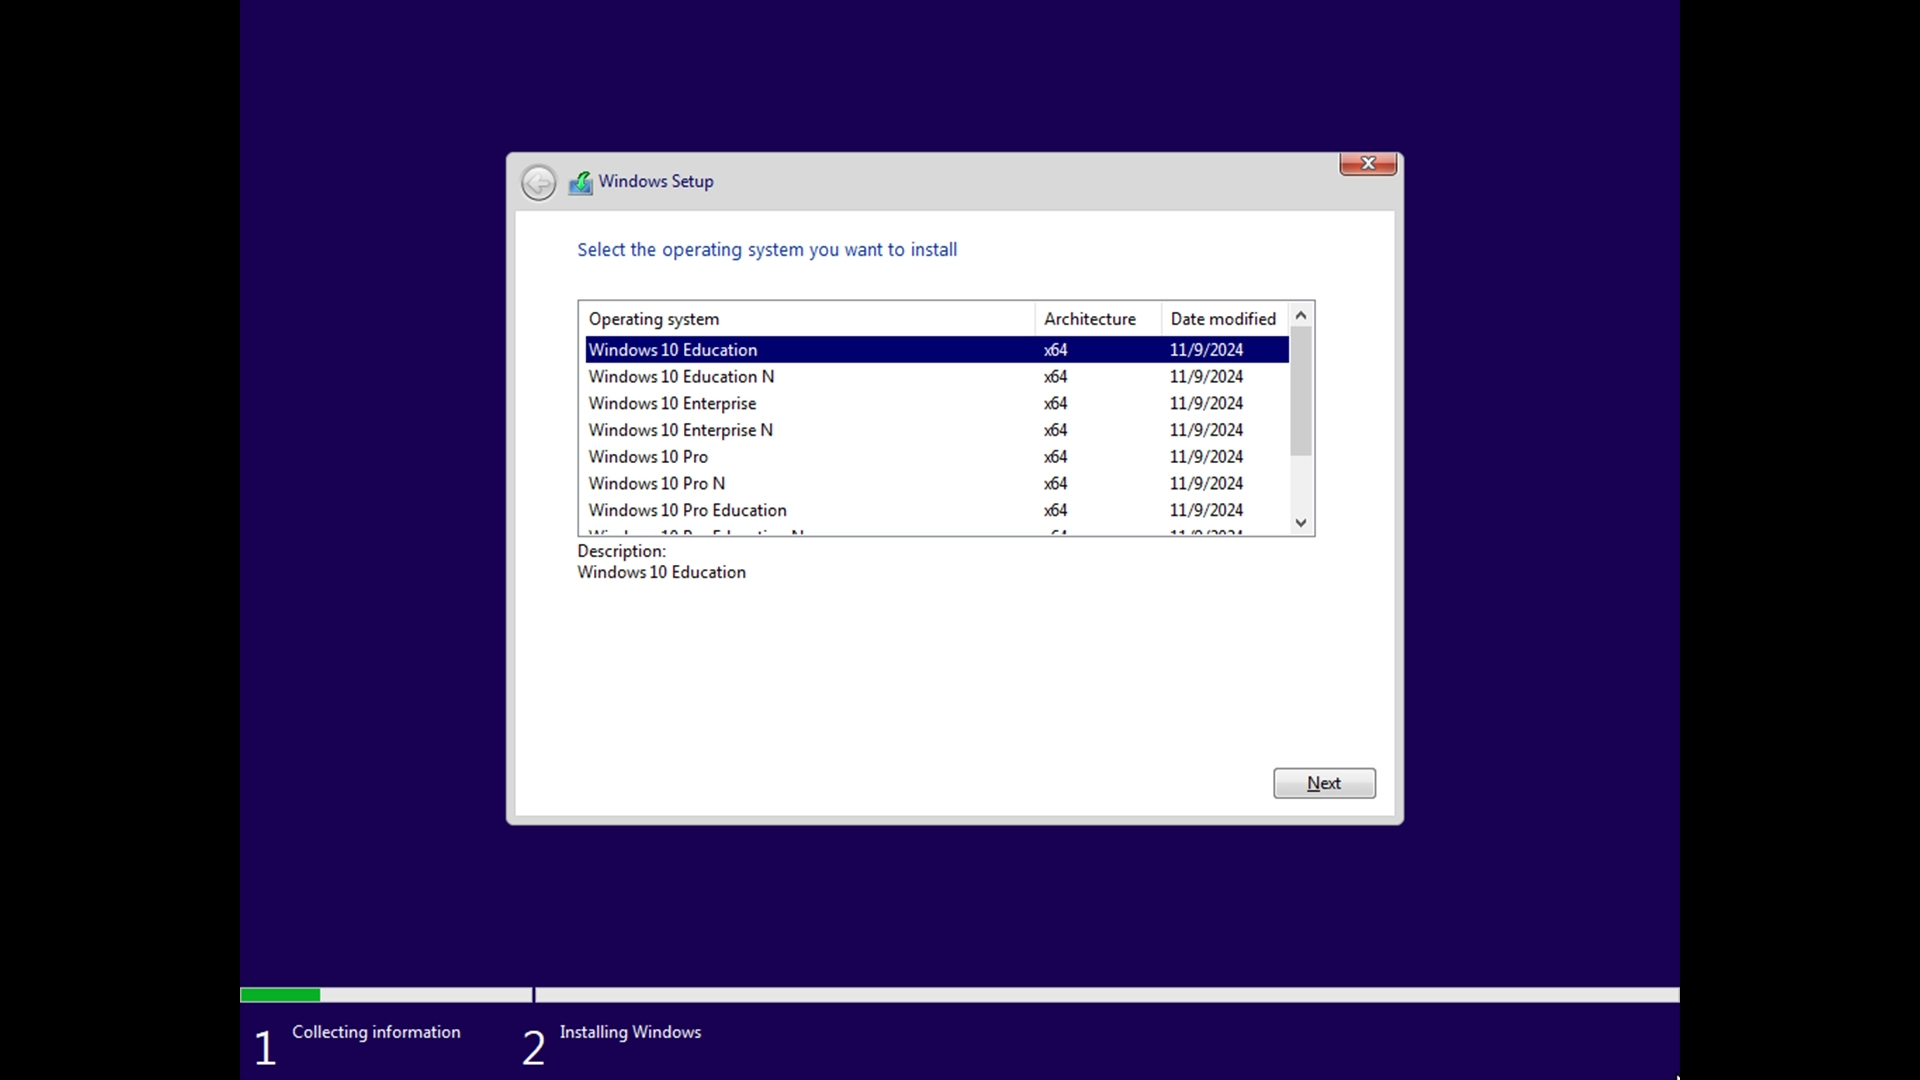
Task: Click the list scrollbar down arrow
Action: [1301, 523]
